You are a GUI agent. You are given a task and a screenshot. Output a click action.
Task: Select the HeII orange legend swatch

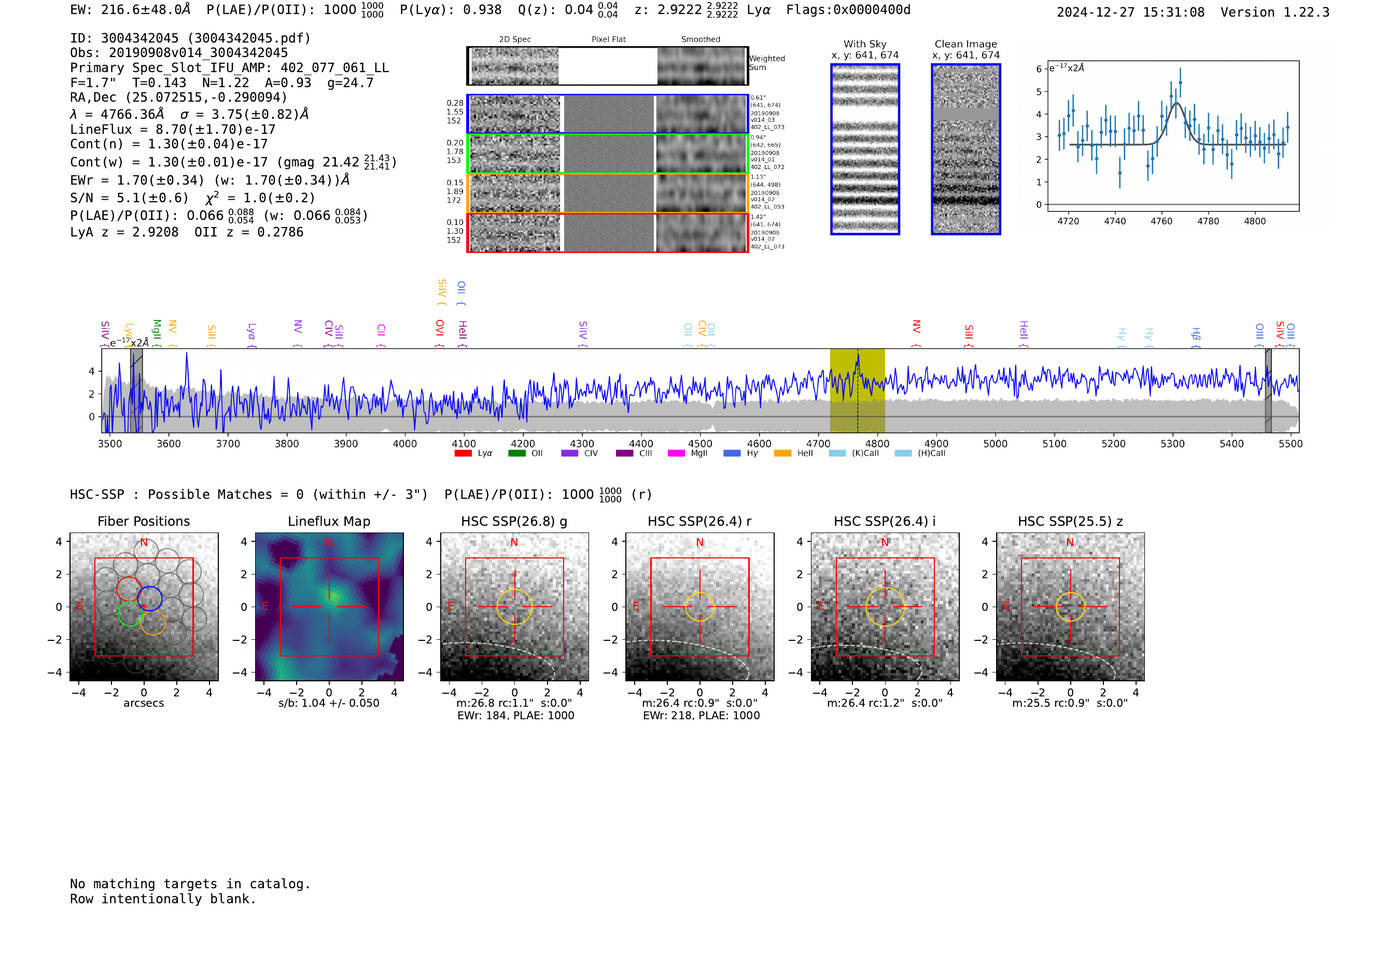(783, 453)
